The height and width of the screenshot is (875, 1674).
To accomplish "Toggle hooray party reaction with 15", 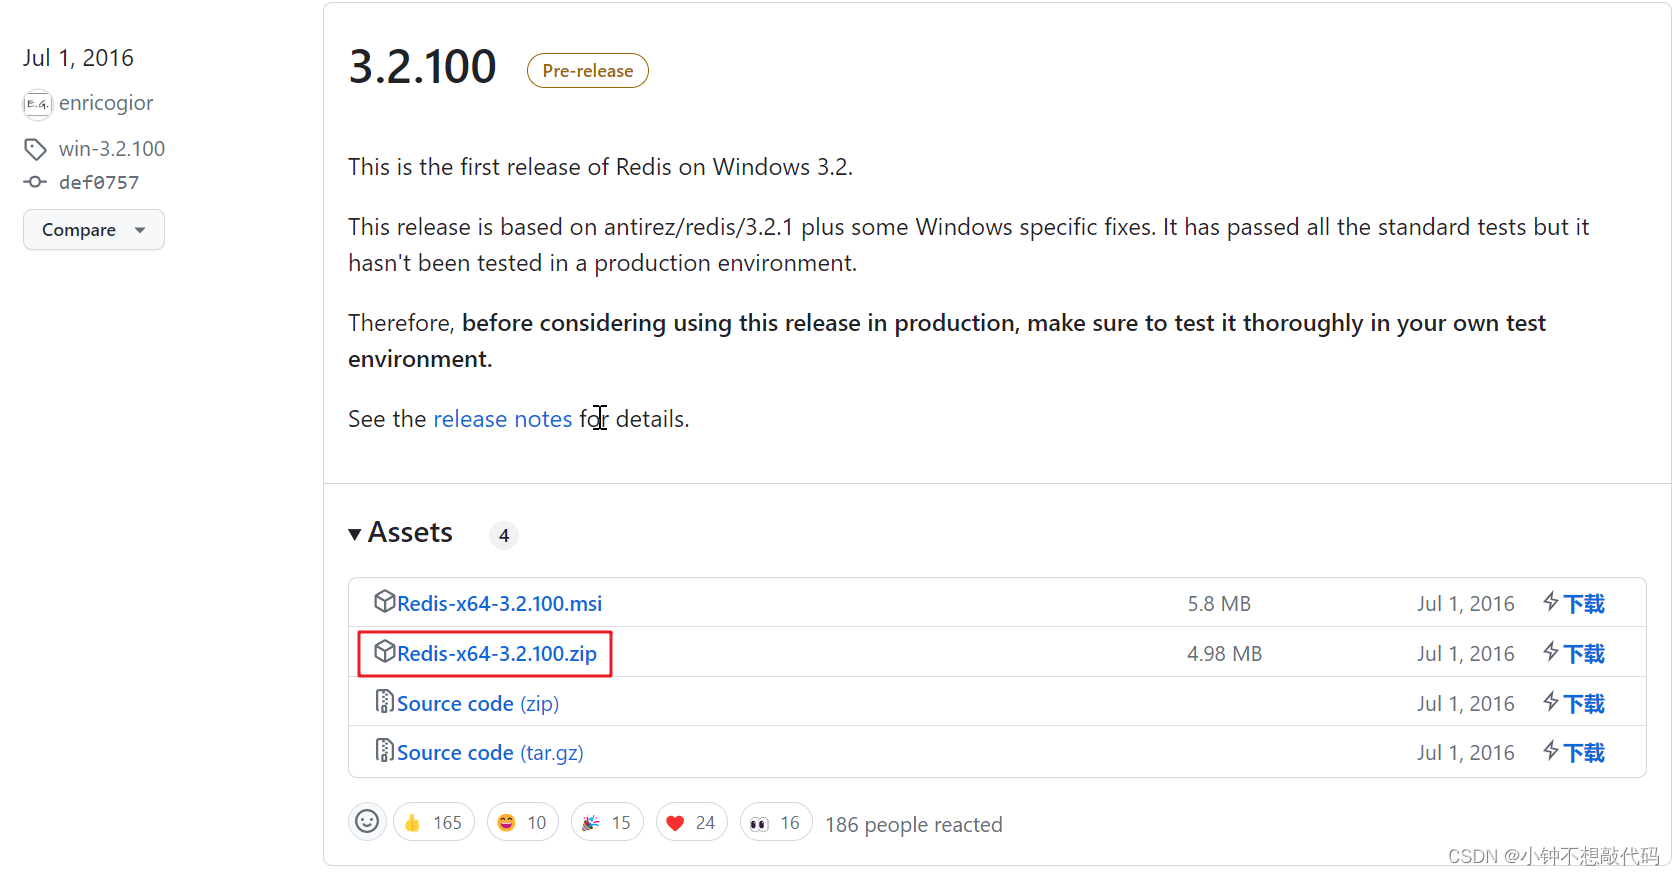I will tap(607, 822).
